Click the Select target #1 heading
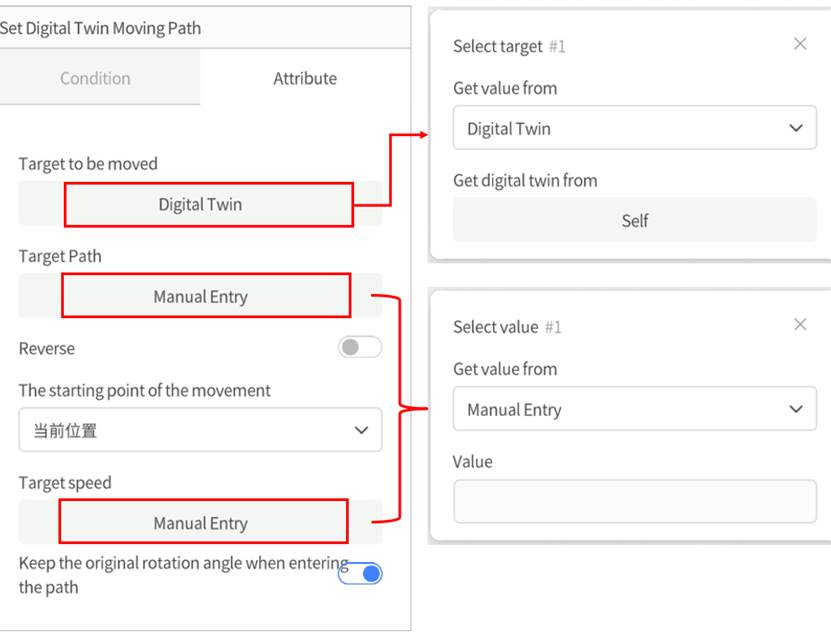This screenshot has width=831, height=641. point(509,46)
